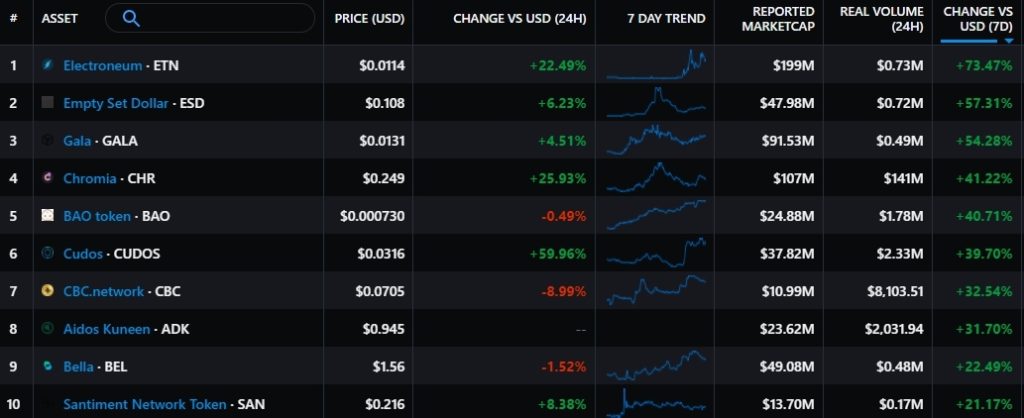The image size is (1024, 418).
Task: Sort by Real Volume (24H) header
Action: (x=884, y=19)
